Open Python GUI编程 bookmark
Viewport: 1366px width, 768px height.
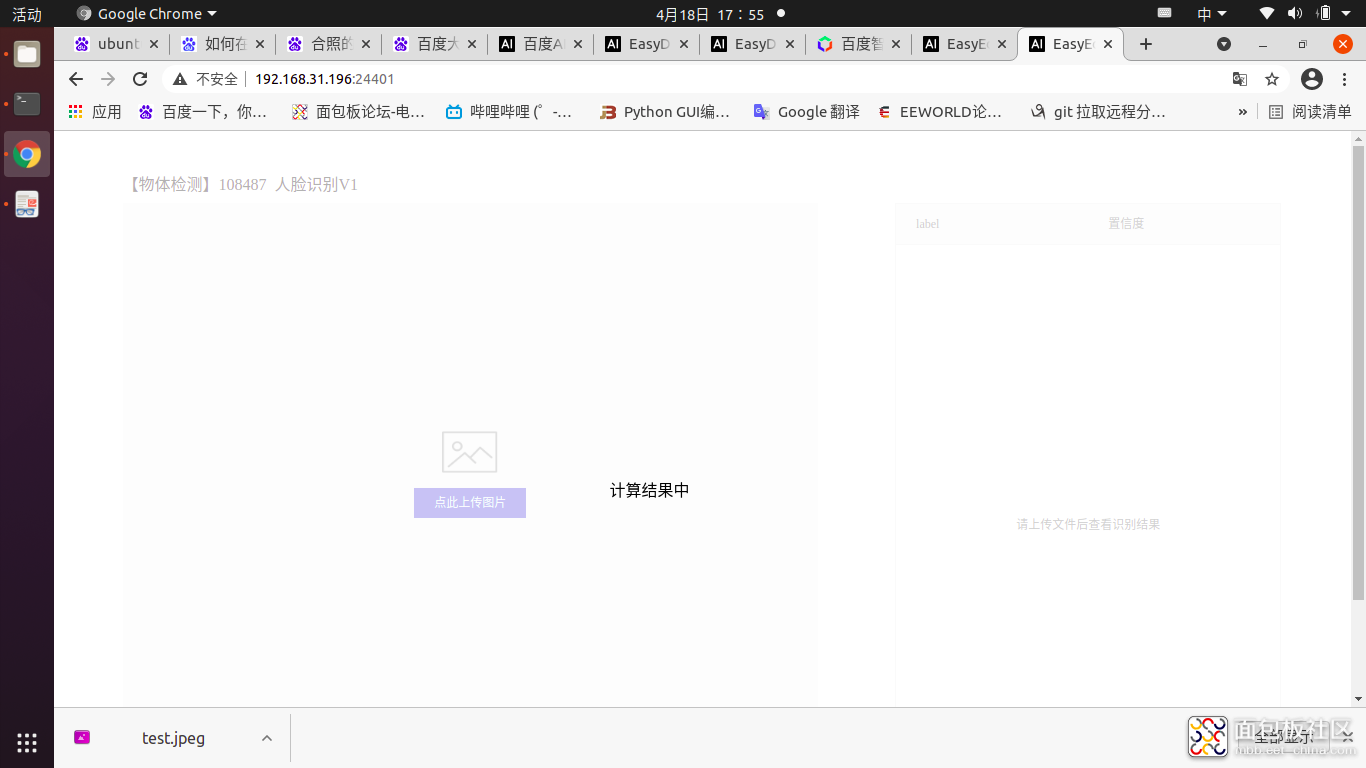[665, 112]
